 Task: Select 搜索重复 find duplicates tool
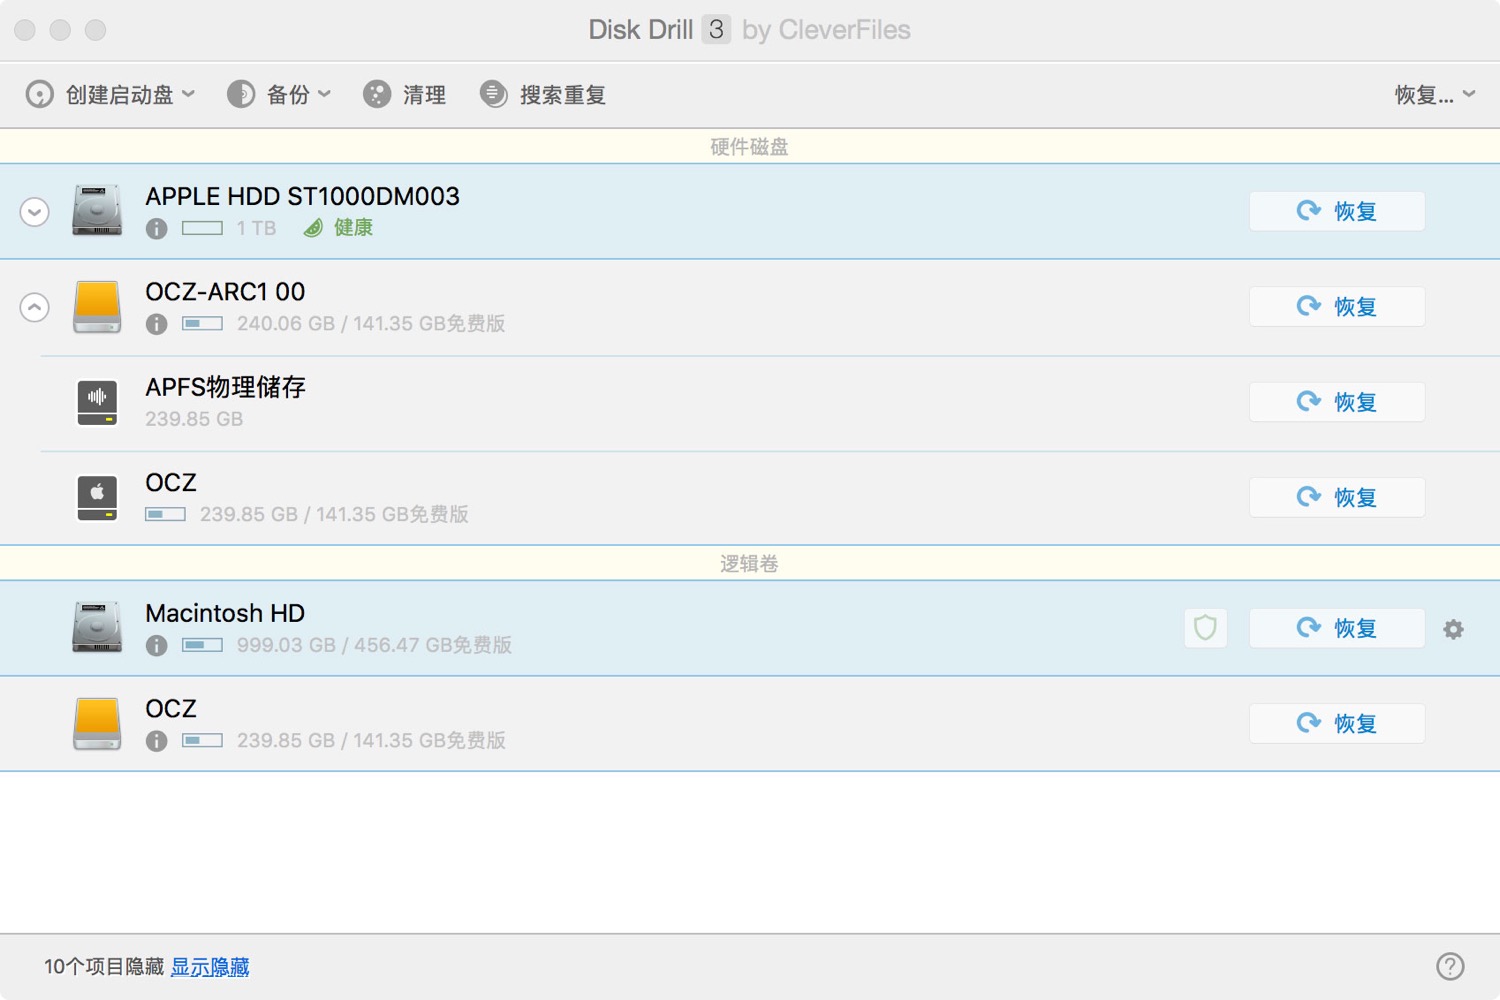coord(544,95)
